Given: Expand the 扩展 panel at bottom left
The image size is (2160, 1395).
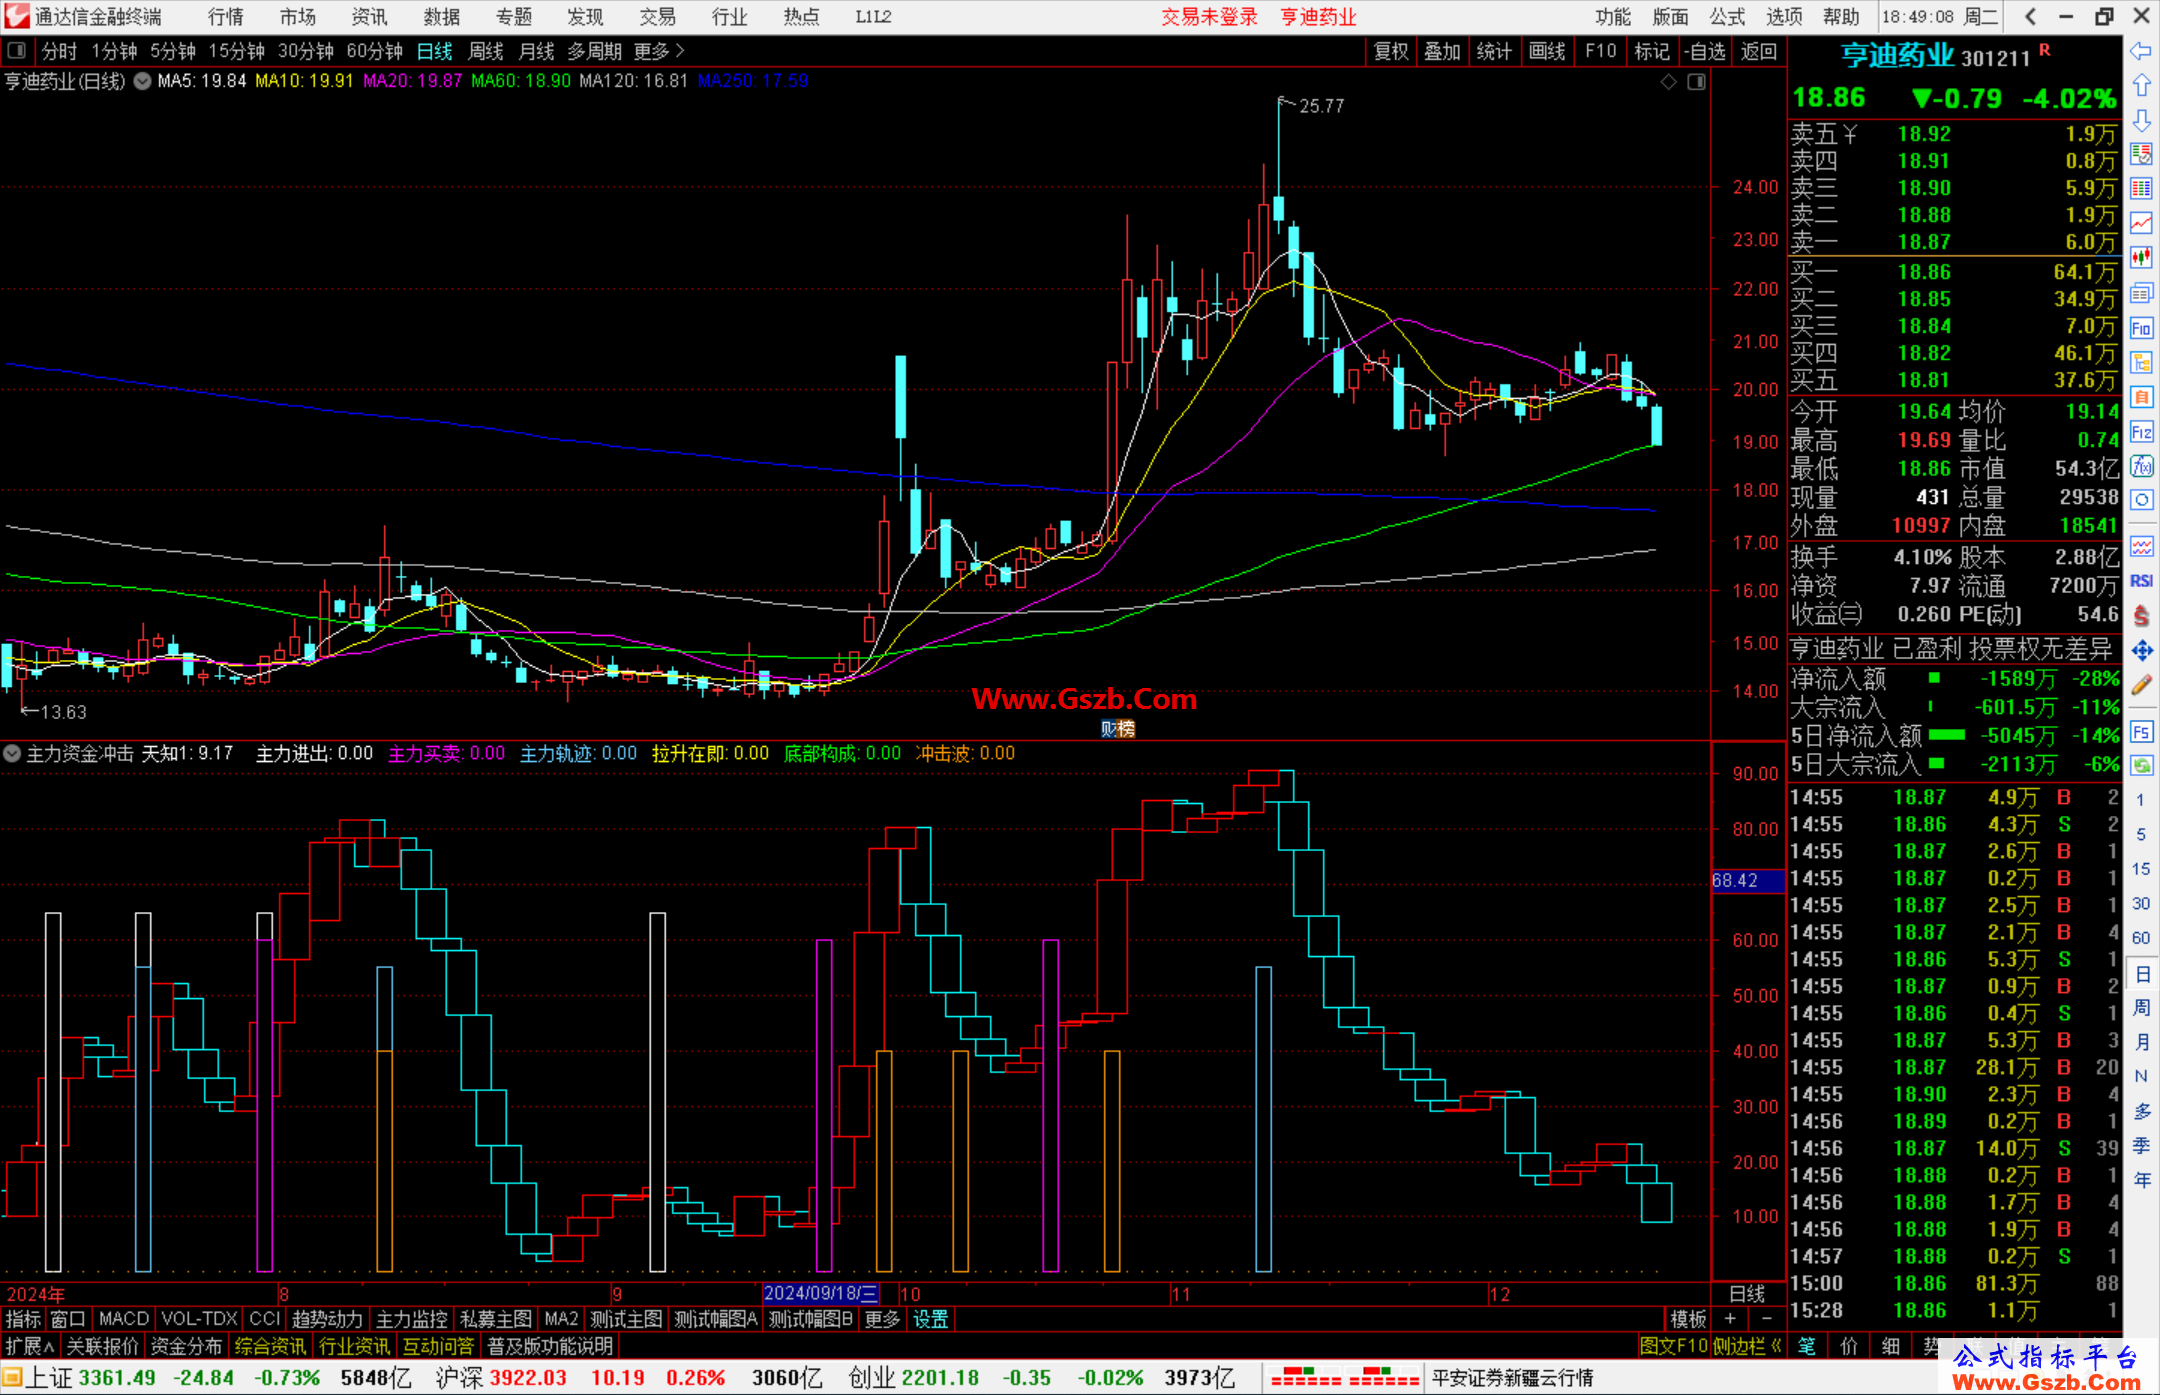Looking at the screenshot, I should click(30, 1346).
